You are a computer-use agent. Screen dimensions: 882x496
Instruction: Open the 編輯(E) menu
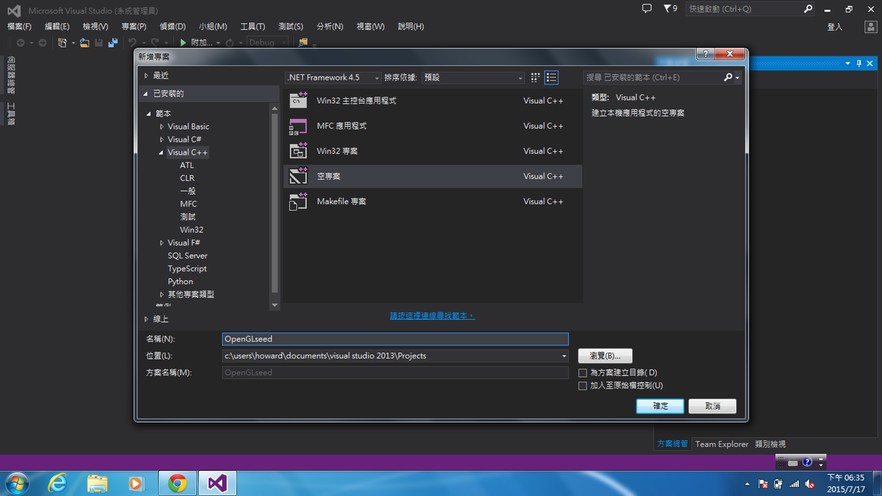pyautogui.click(x=57, y=26)
